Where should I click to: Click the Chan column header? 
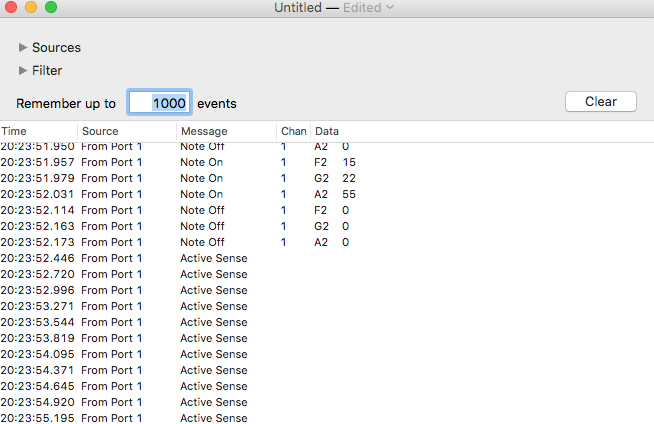pos(294,131)
